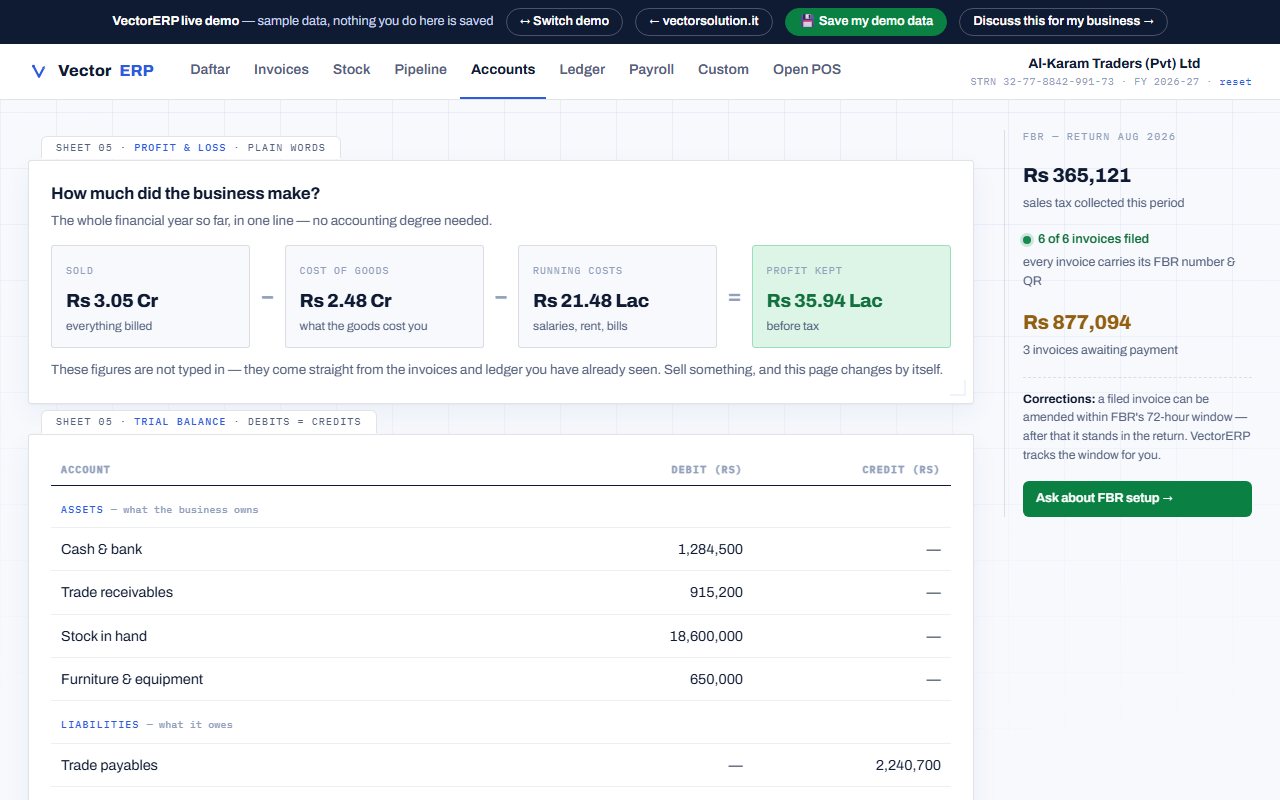Click the Furniture & equipment account row
The width and height of the screenshot is (1280, 800).
tap(501, 679)
